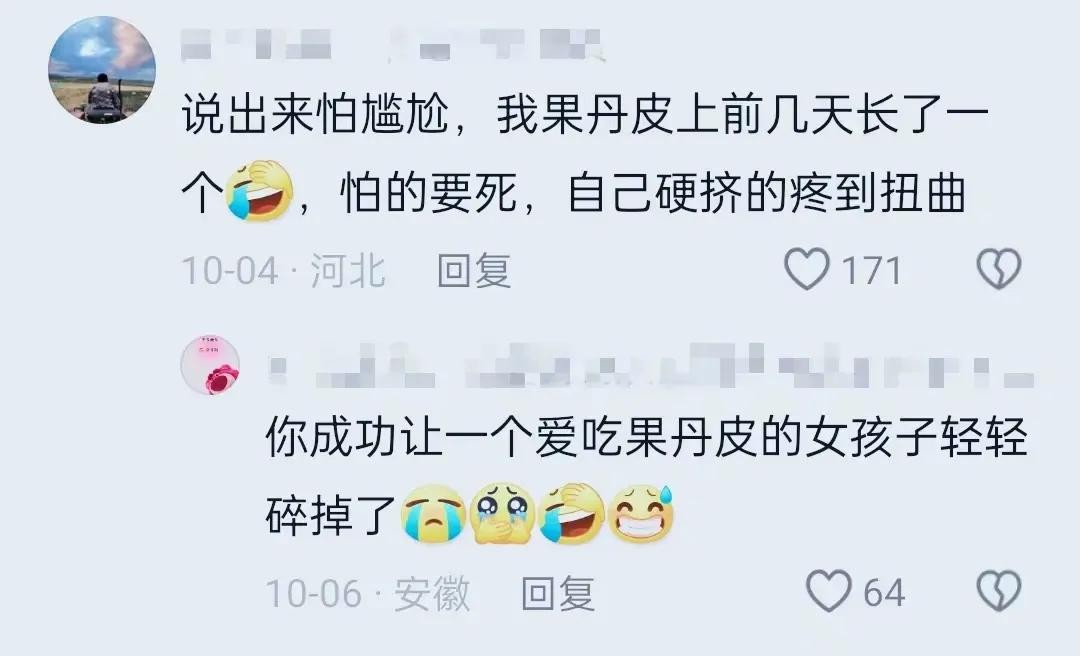This screenshot has height=656, width=1080.
Task: Click the 10-06 · 安徽 timestamp
Action: coord(368,593)
